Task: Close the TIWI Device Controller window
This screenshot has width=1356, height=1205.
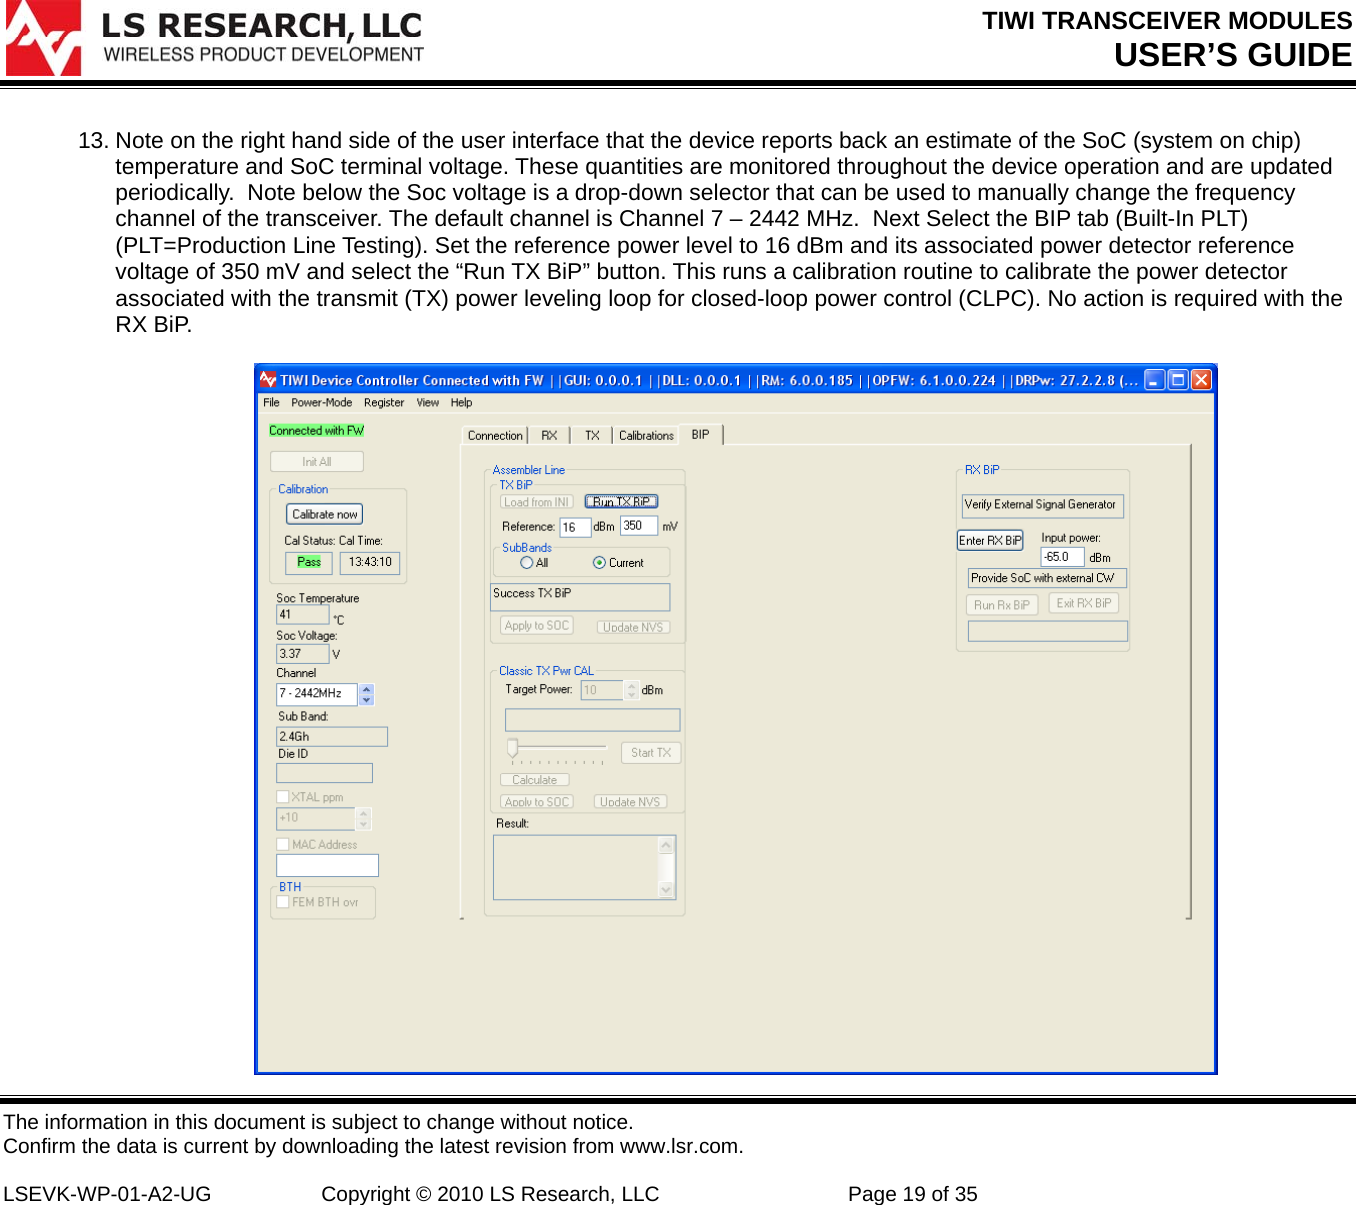Action: tap(1201, 380)
